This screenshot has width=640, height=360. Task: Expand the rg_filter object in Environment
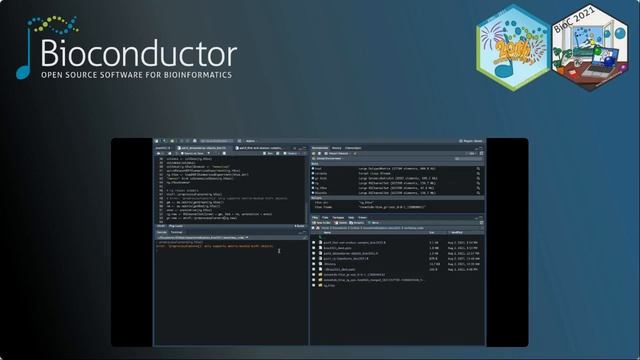click(313, 188)
